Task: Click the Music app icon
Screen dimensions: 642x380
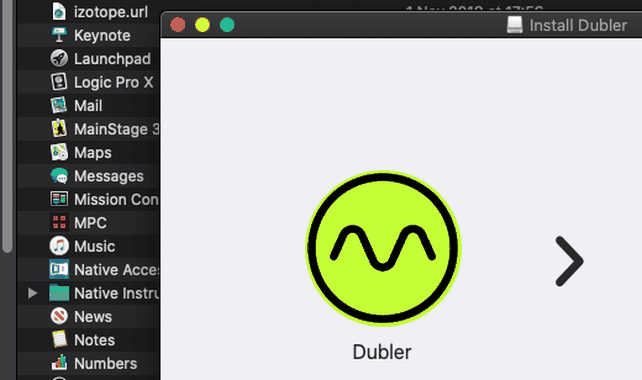Action: pyautogui.click(x=59, y=246)
